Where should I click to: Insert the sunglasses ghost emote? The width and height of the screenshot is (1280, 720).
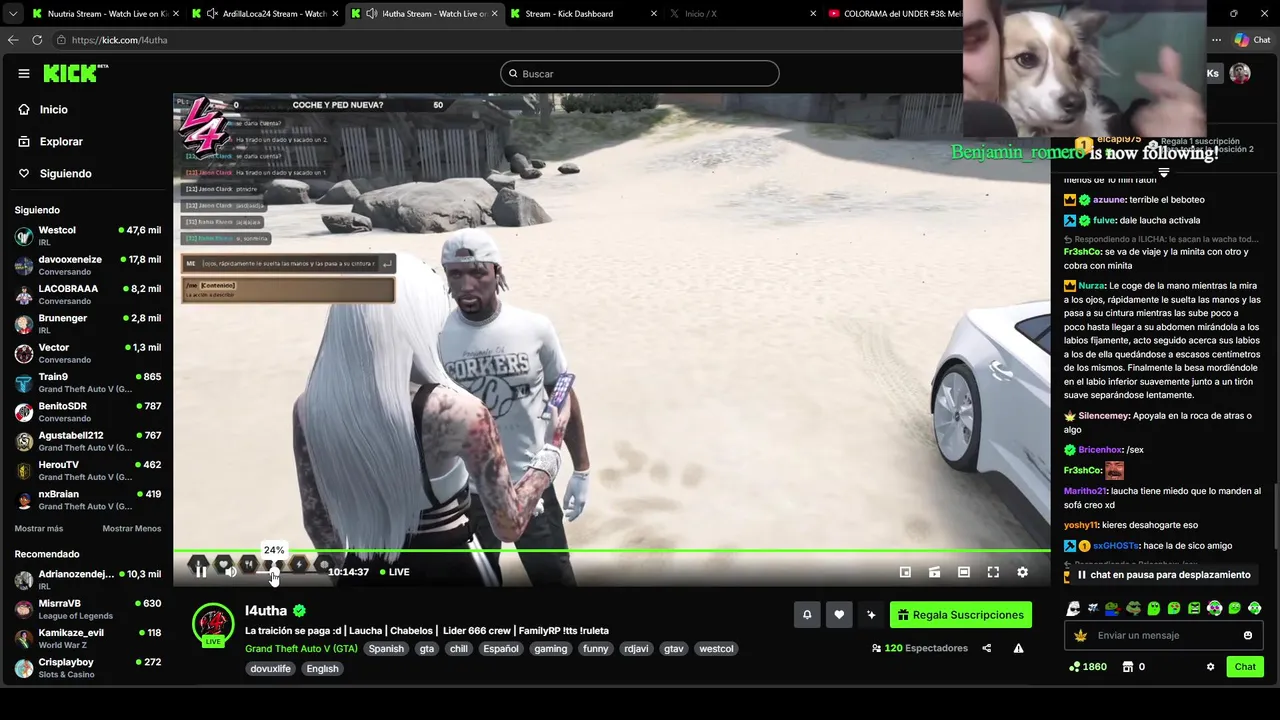pos(1074,608)
